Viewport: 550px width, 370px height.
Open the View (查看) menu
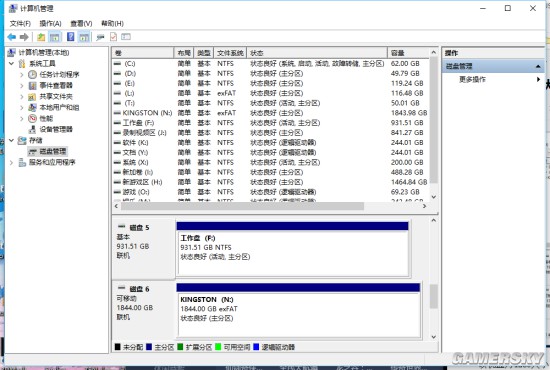(x=81, y=23)
